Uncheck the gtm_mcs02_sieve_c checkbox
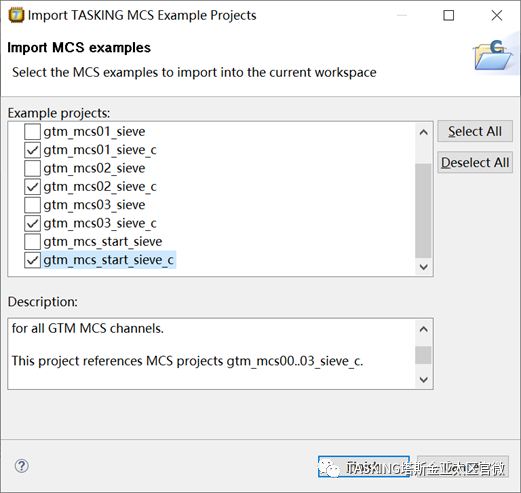521x493 pixels. [x=32, y=187]
